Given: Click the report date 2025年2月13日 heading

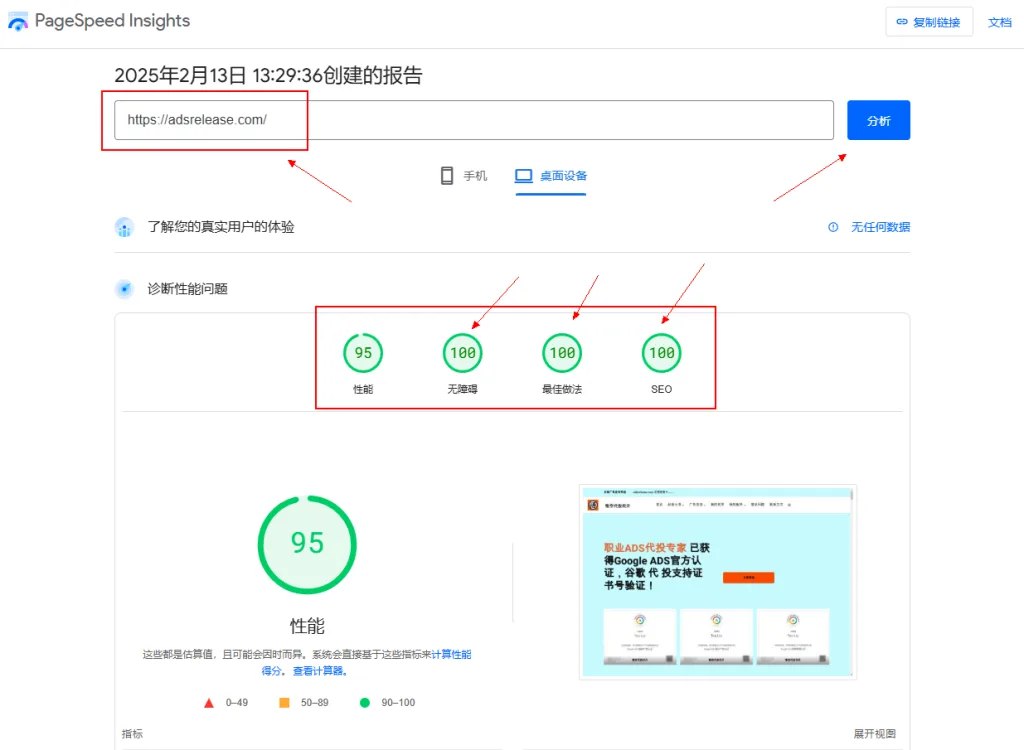Looking at the screenshot, I should 268,76.
